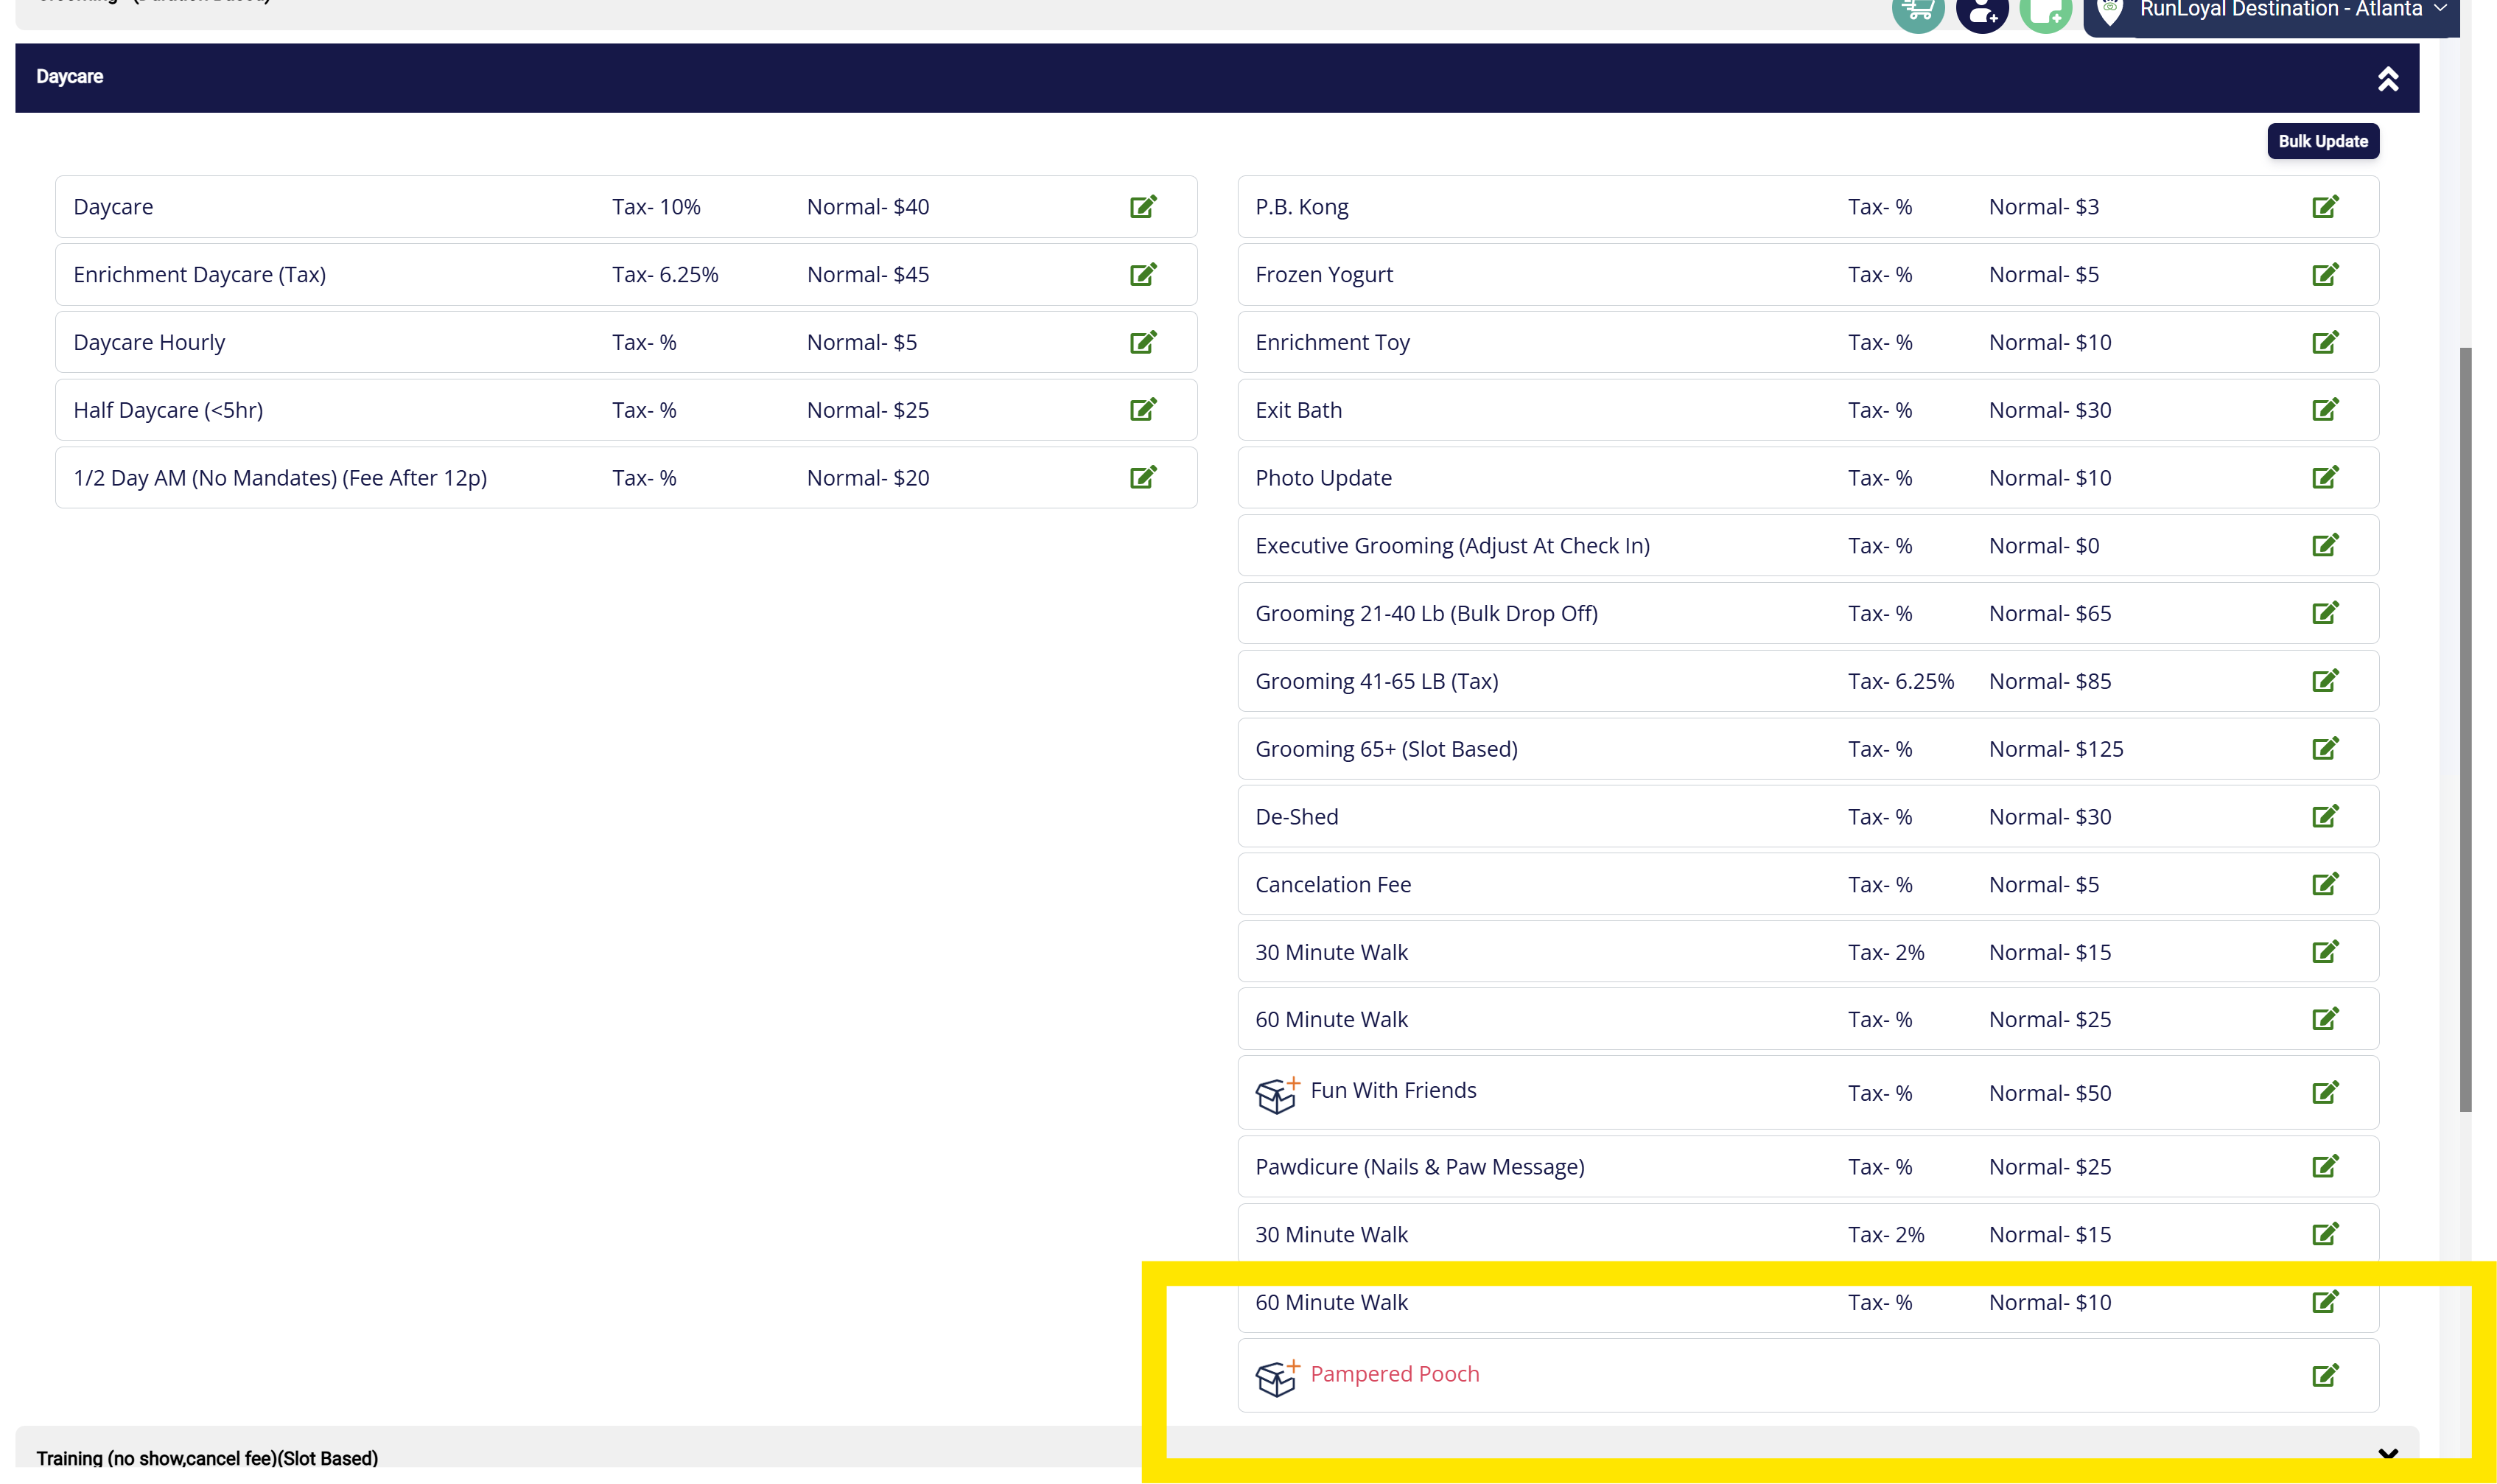Edit the Daycare service pricing

point(1143,207)
